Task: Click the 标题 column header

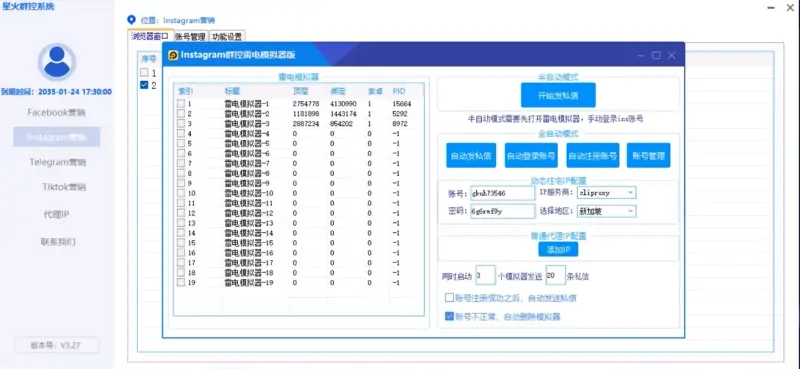Action: tap(233, 91)
